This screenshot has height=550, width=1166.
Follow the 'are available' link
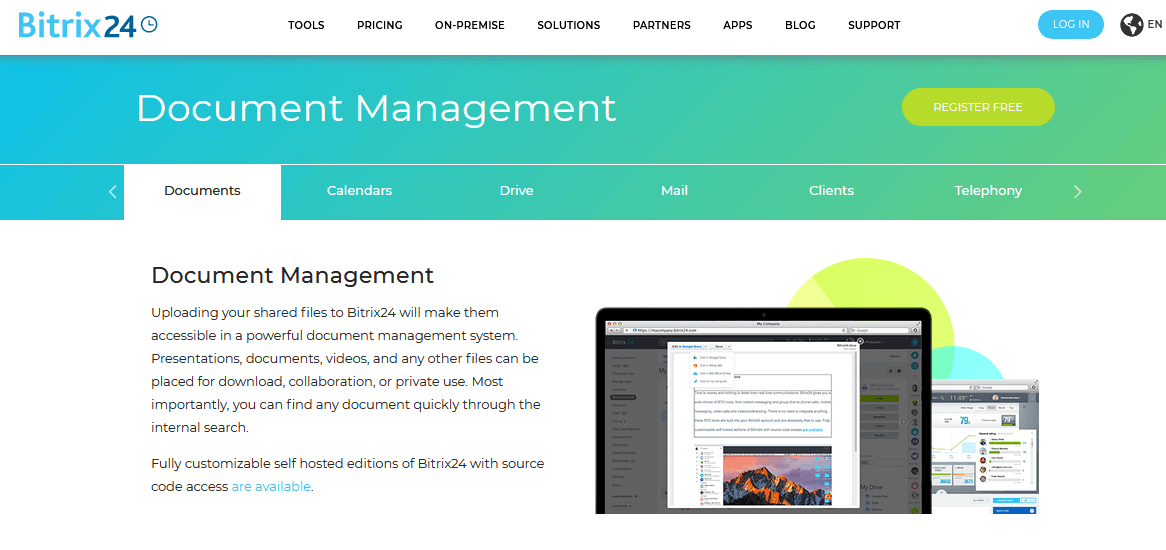271,487
